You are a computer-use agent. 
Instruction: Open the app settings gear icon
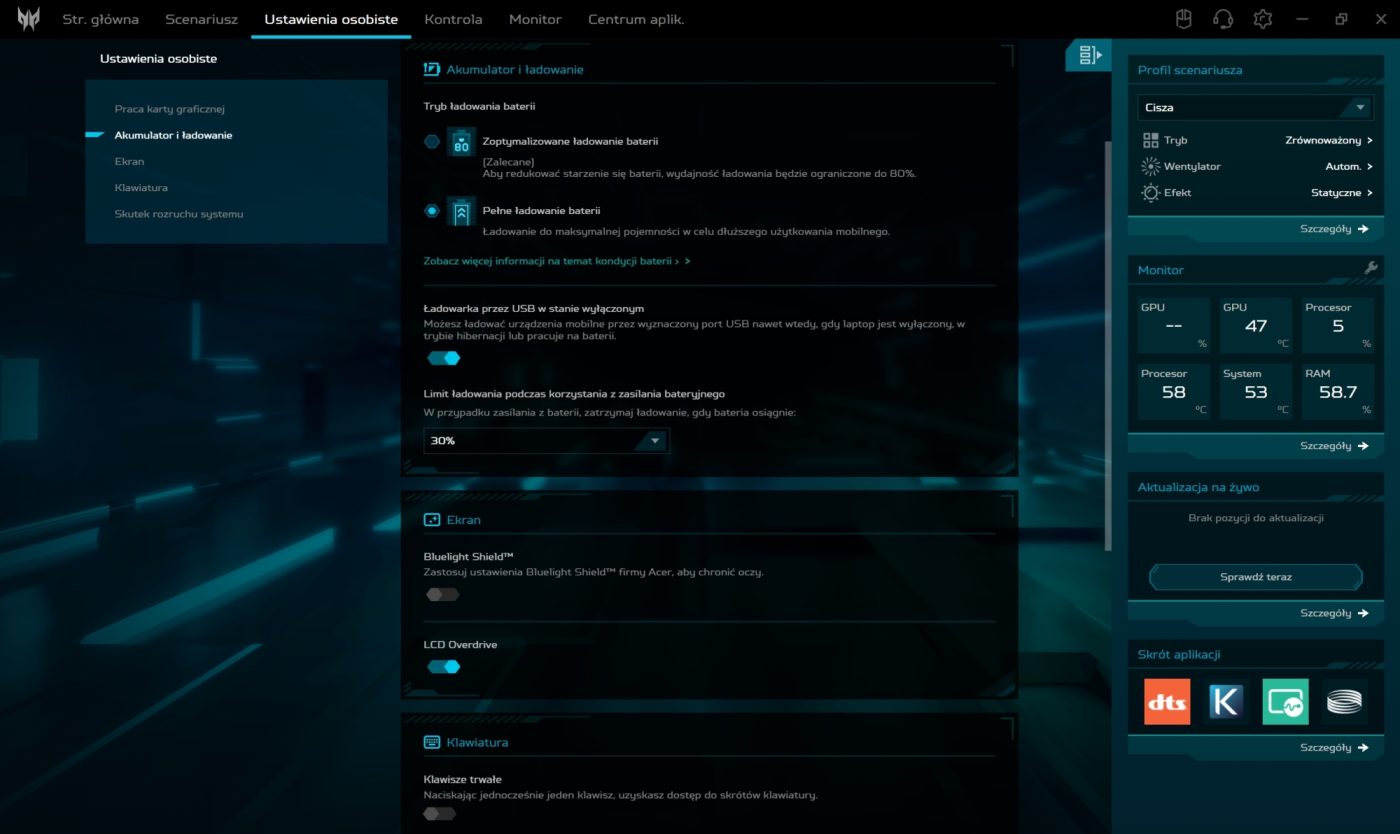(x=1263, y=19)
